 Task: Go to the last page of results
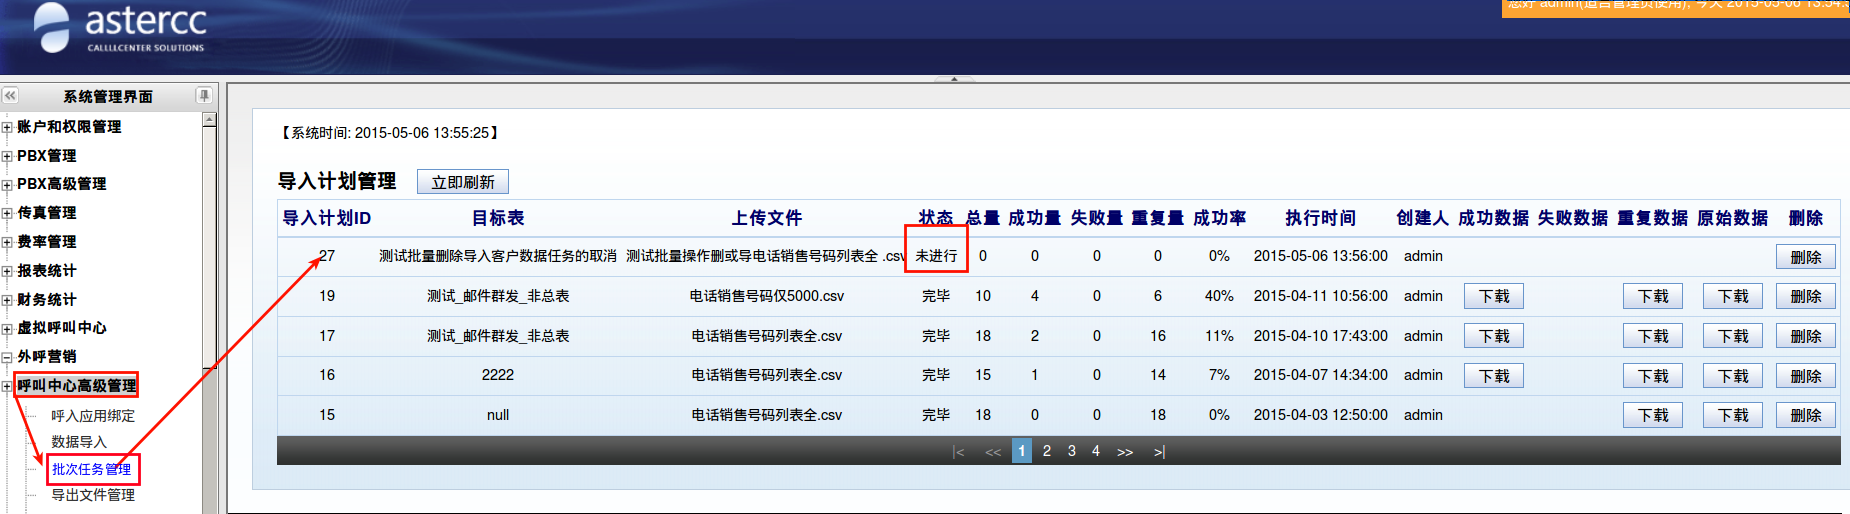[x=1159, y=452]
